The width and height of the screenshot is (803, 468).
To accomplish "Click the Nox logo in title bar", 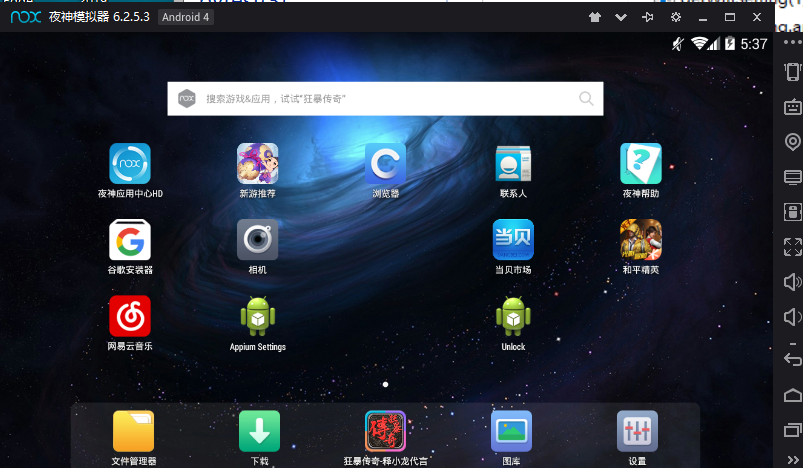I will pos(26,17).
